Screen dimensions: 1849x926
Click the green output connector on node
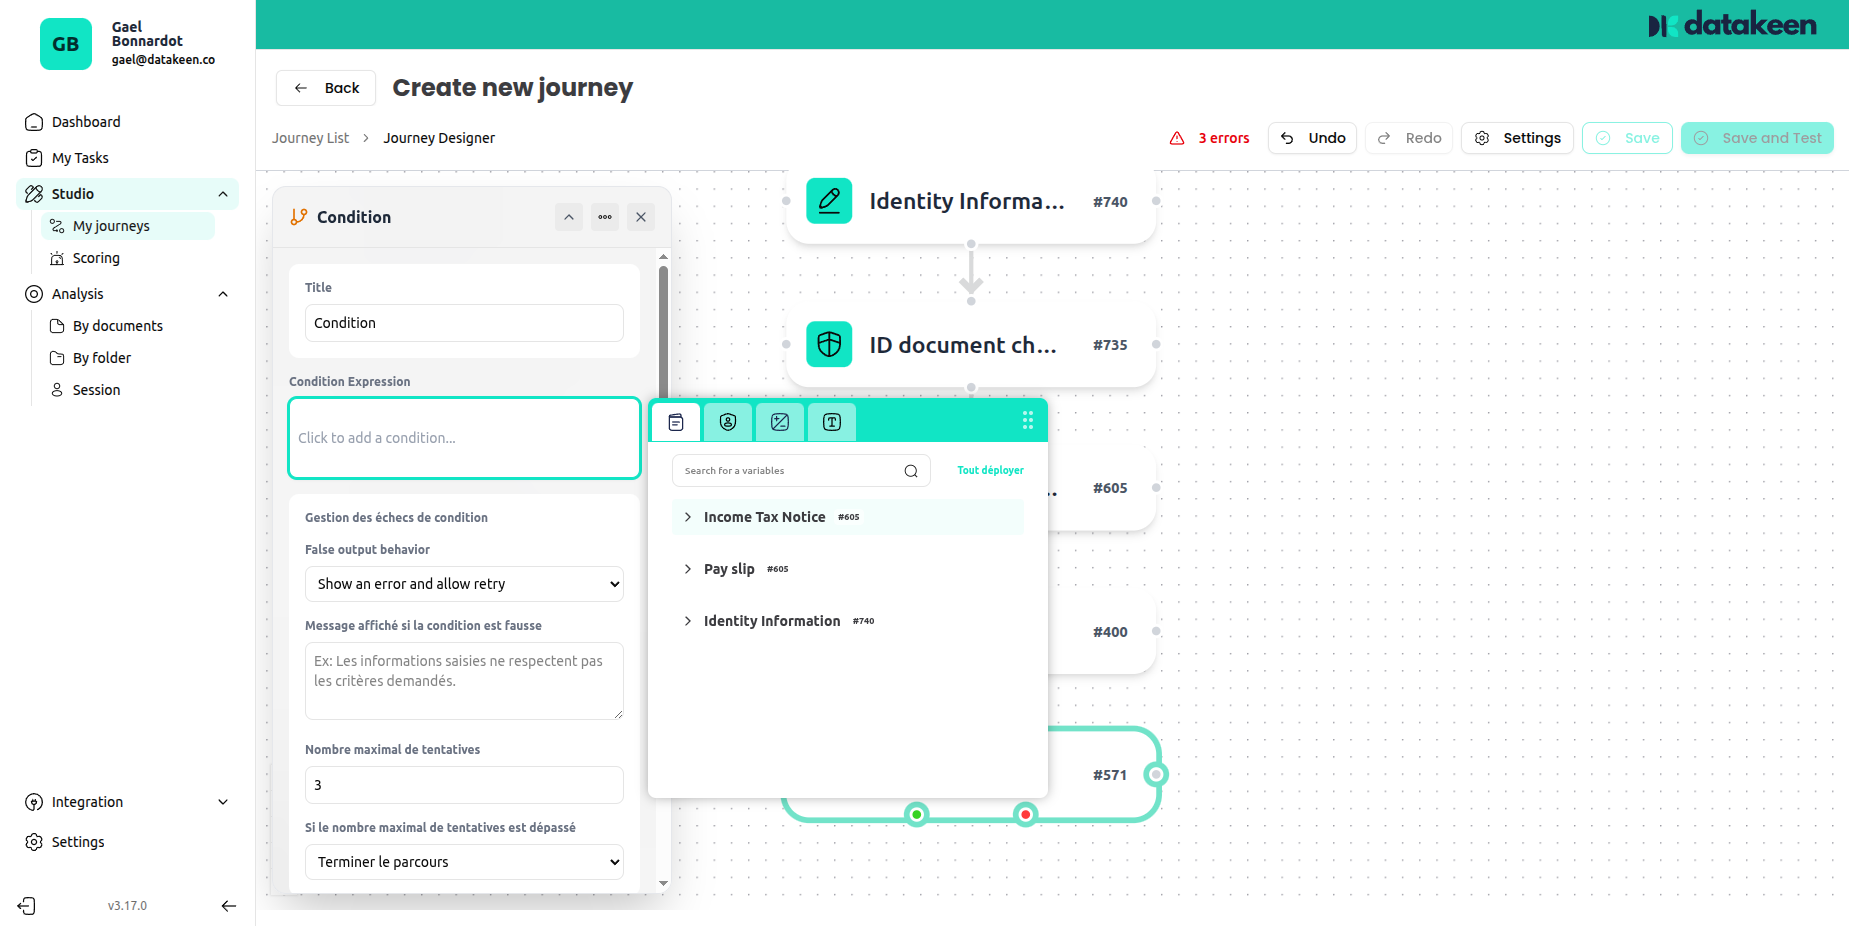click(916, 815)
